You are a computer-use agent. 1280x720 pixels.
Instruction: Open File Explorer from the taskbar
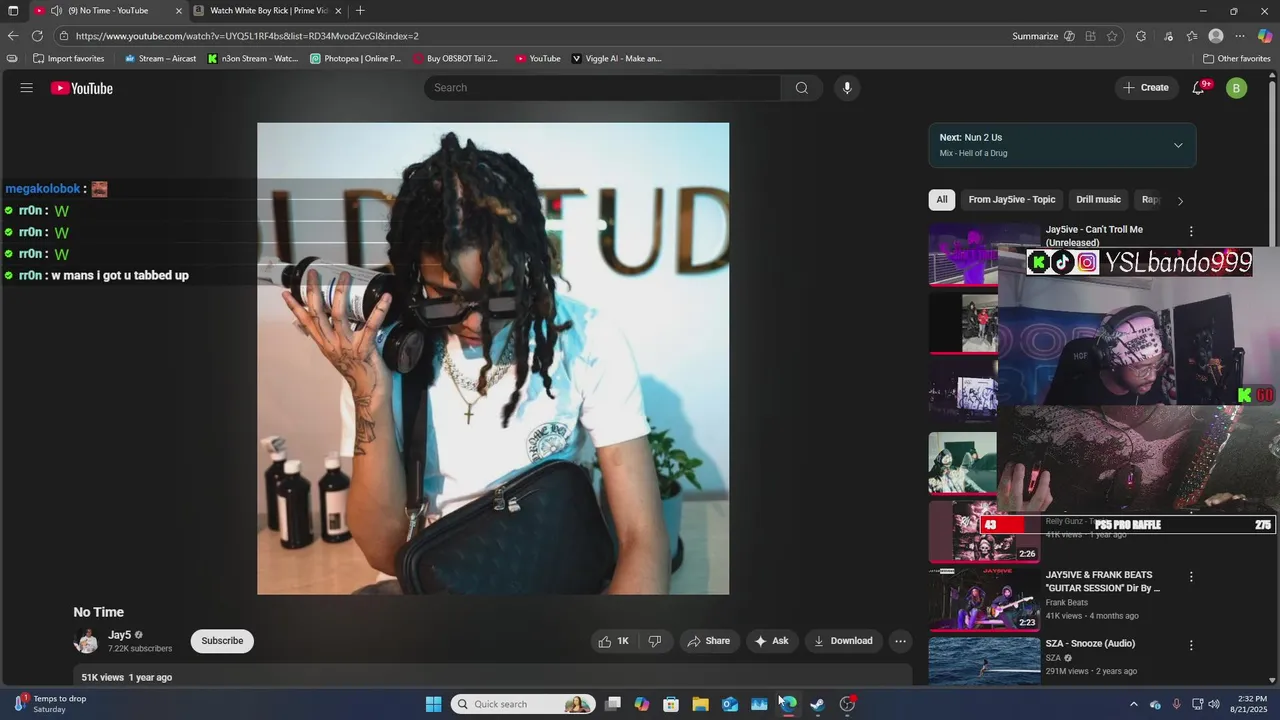700,704
